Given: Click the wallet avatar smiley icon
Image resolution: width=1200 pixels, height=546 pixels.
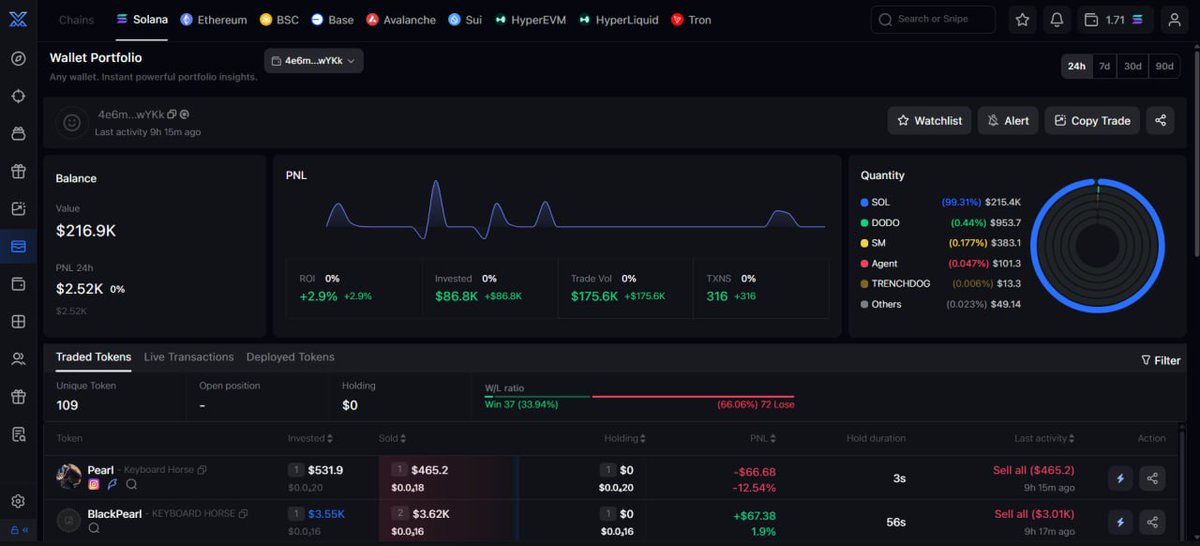Looking at the screenshot, I should coord(71,122).
